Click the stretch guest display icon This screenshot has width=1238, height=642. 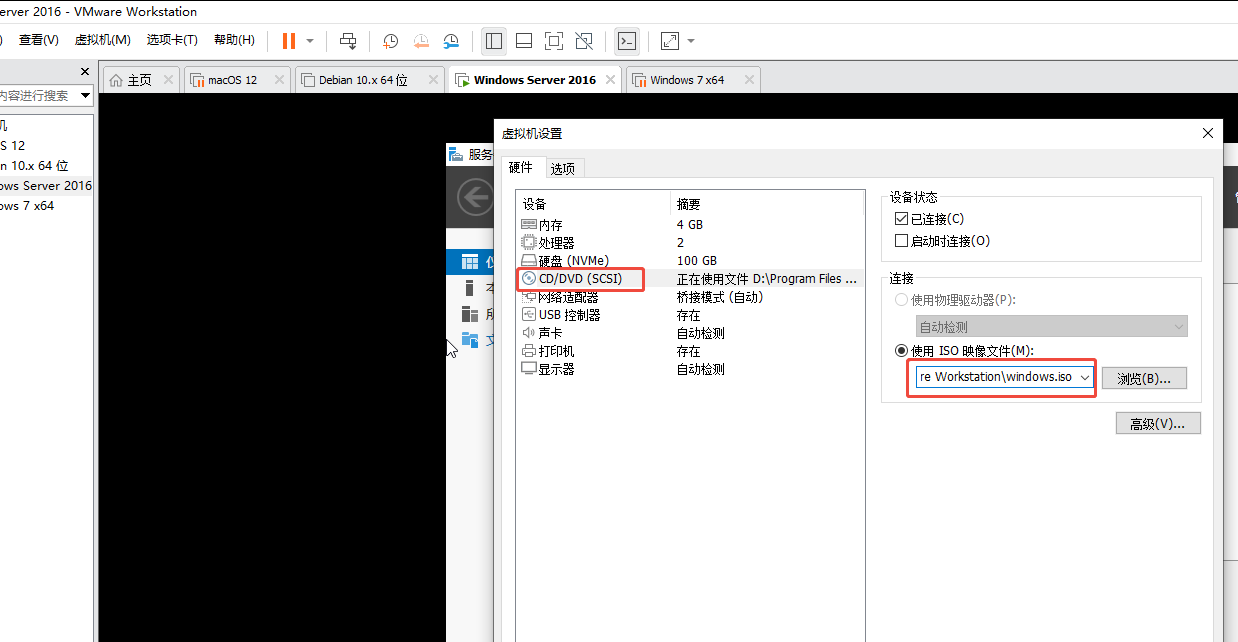670,41
